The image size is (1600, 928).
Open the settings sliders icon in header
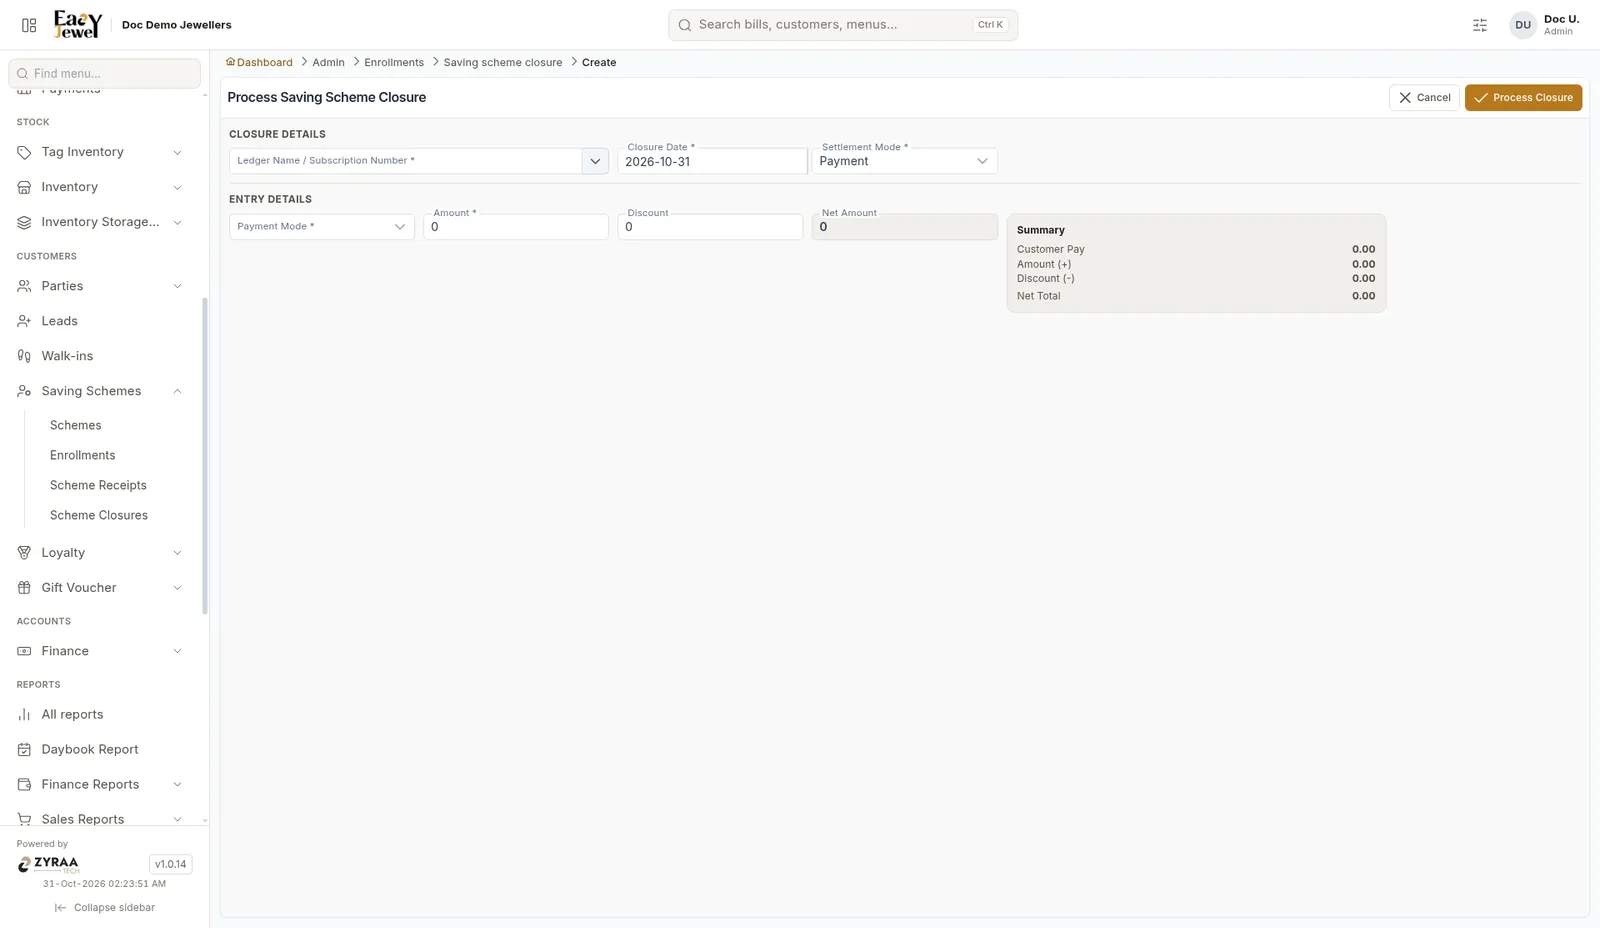point(1480,25)
